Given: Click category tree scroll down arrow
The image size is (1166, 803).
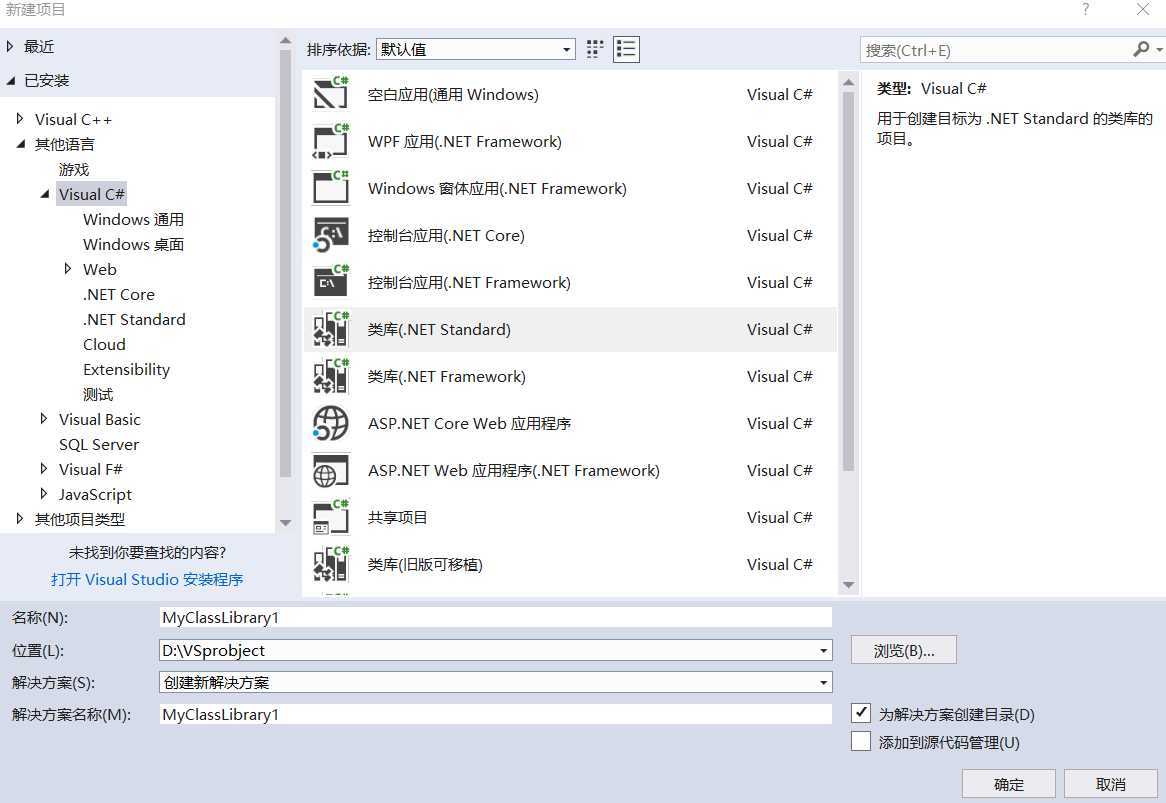Looking at the screenshot, I should click(286, 523).
